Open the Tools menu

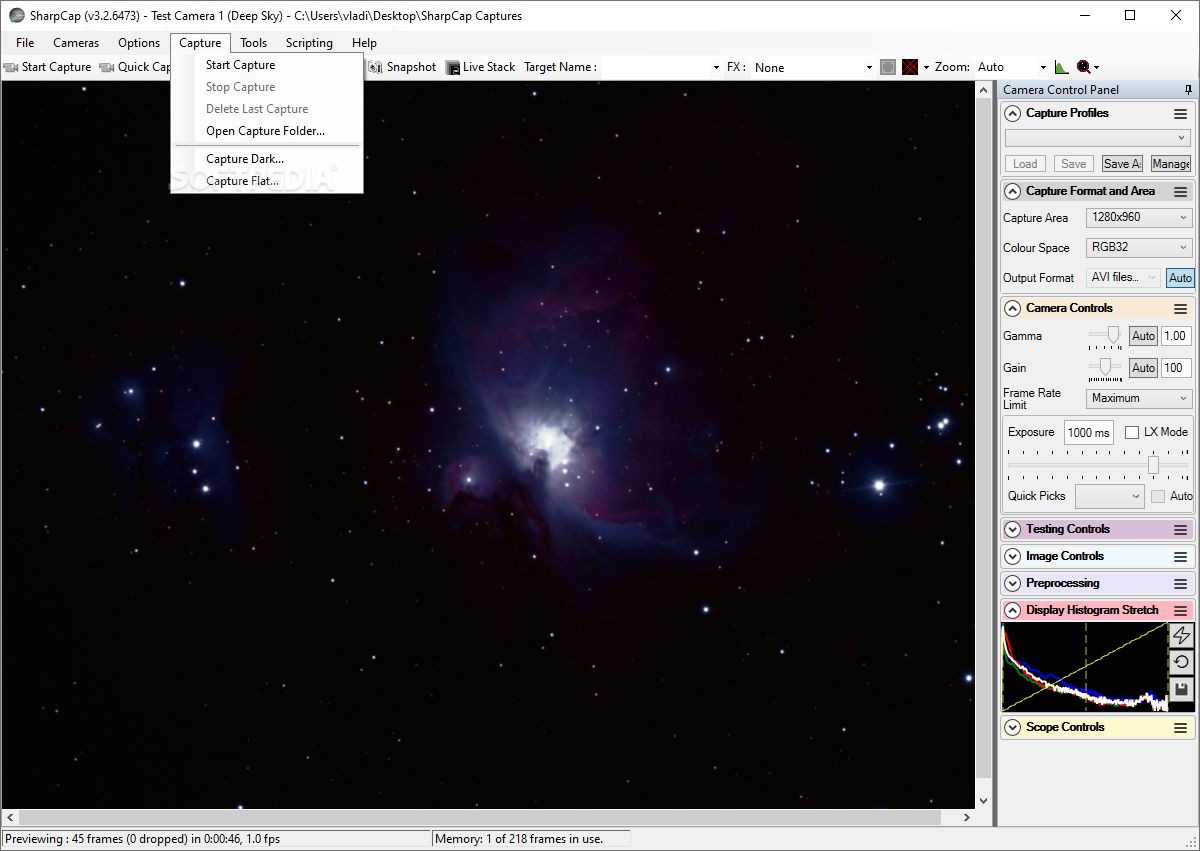(254, 43)
